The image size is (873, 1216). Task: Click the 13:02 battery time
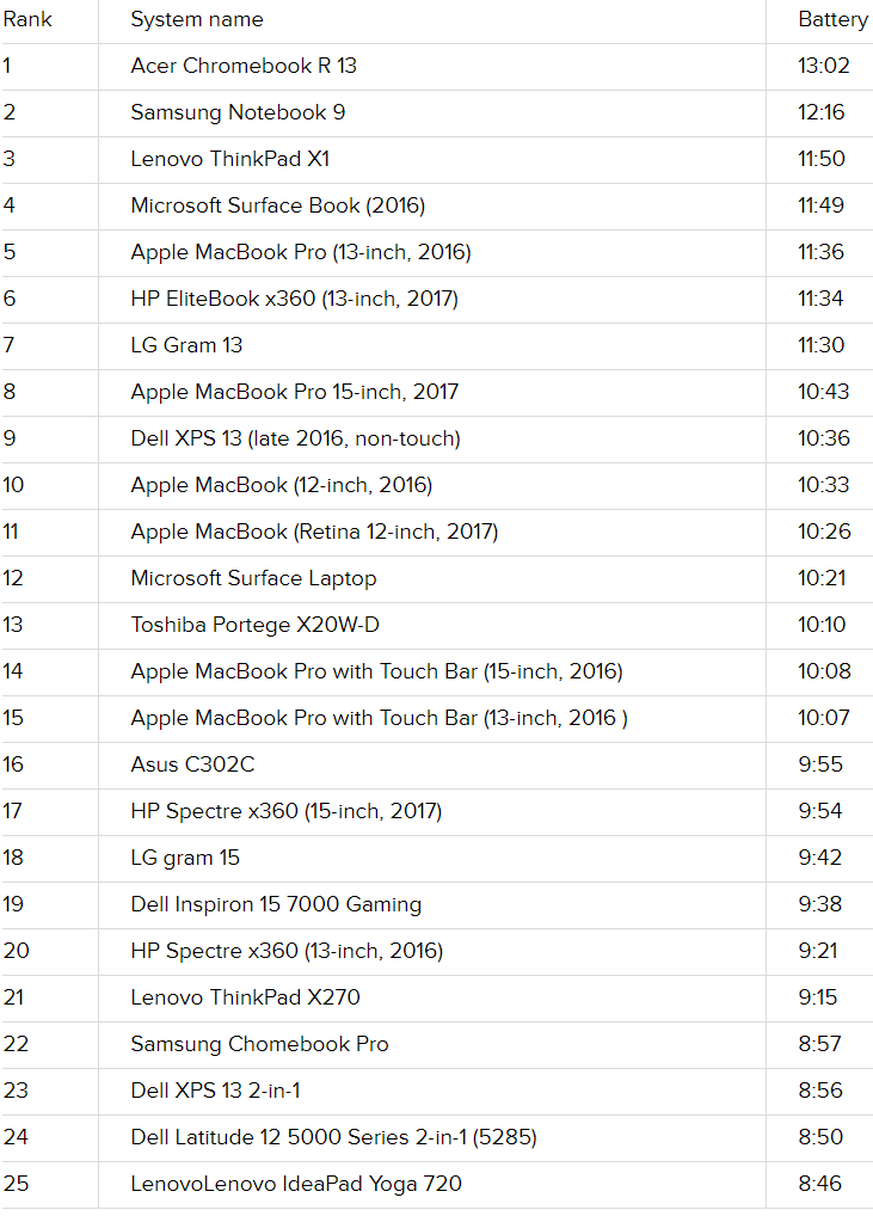(823, 66)
